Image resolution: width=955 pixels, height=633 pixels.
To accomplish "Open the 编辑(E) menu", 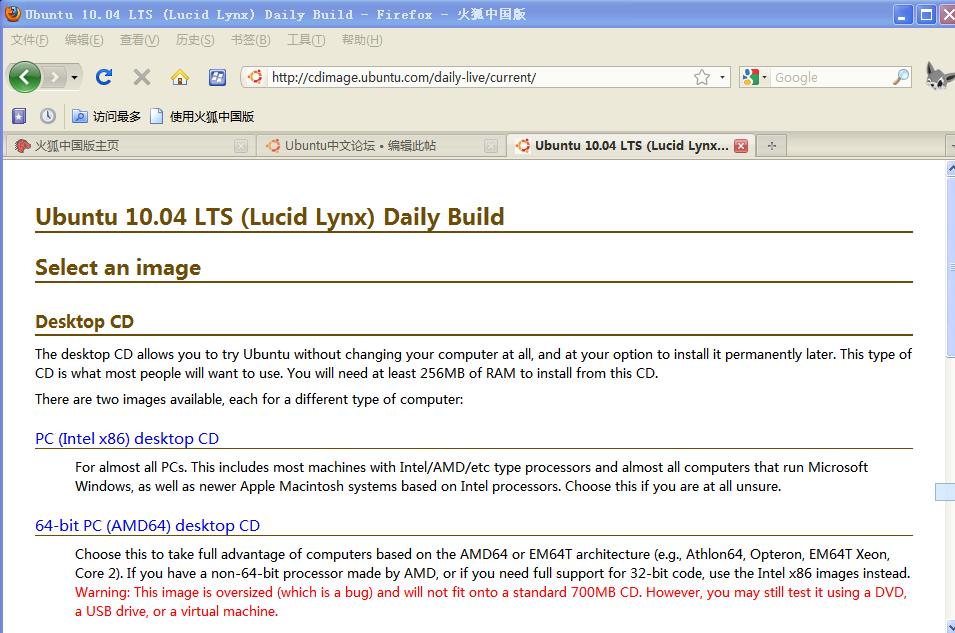I will click(x=84, y=40).
